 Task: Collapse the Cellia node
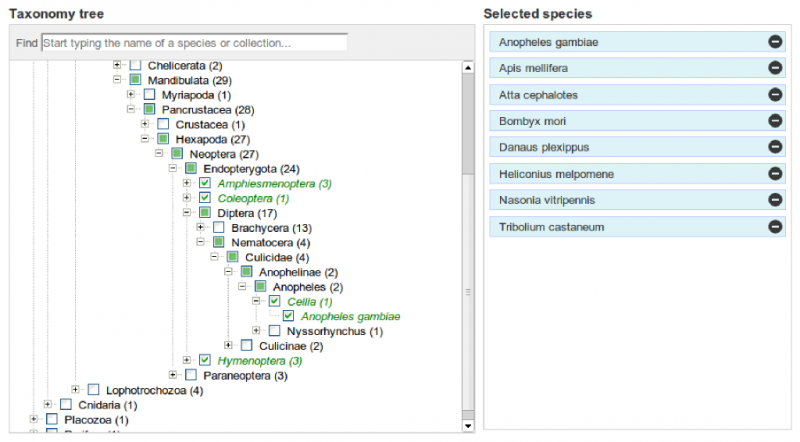click(x=256, y=301)
